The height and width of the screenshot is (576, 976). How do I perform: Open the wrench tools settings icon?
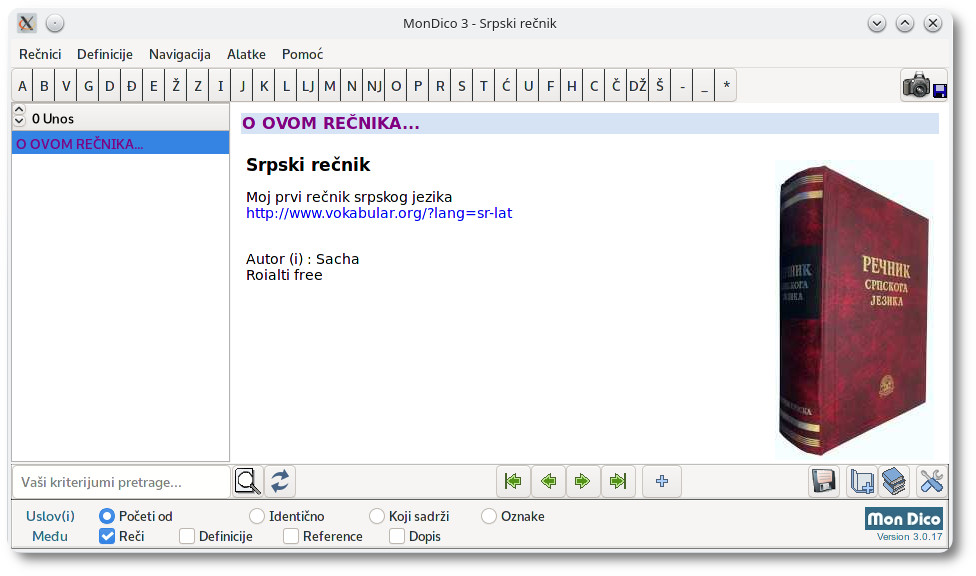click(931, 481)
